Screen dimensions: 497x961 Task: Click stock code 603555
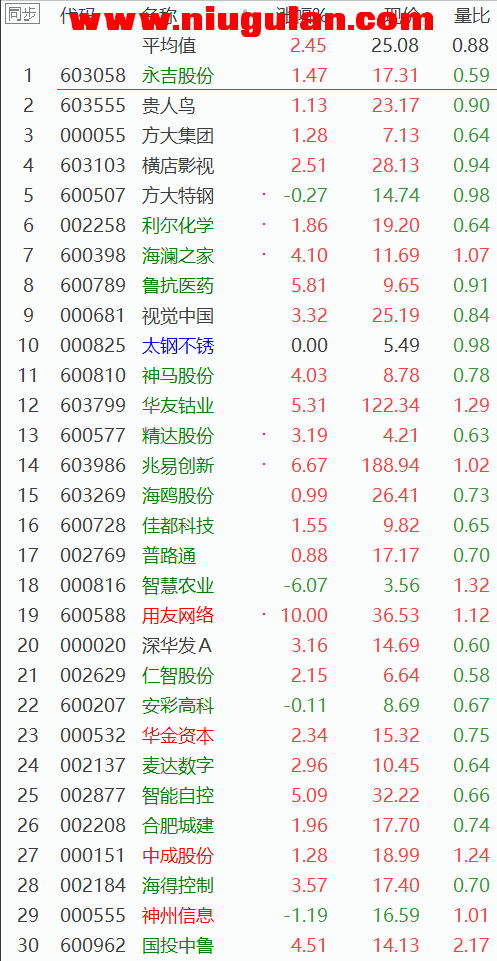tap(93, 105)
